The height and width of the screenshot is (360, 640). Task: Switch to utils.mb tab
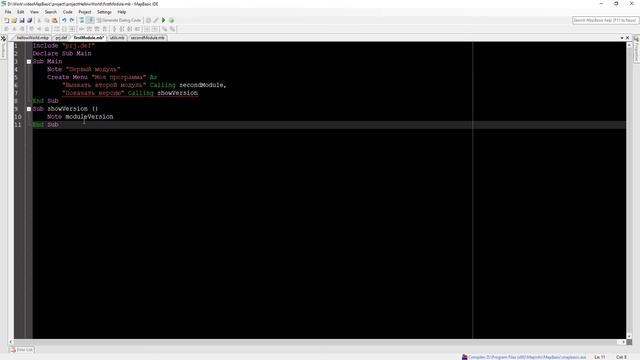coord(117,38)
